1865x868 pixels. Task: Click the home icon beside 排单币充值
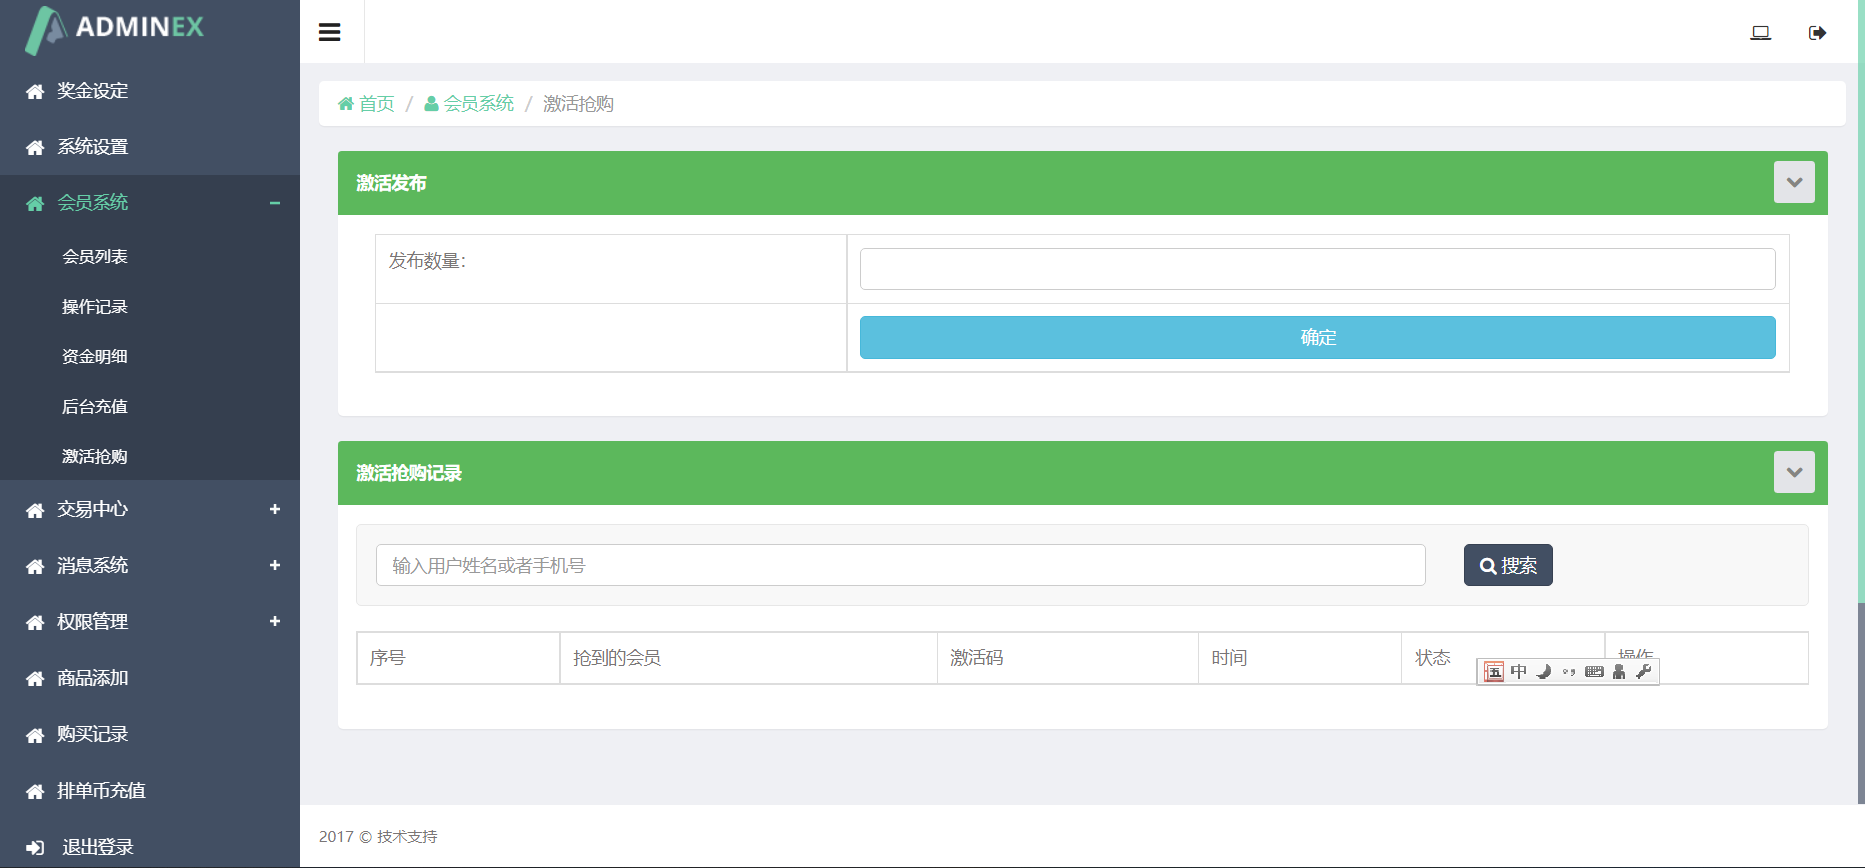tap(35, 792)
